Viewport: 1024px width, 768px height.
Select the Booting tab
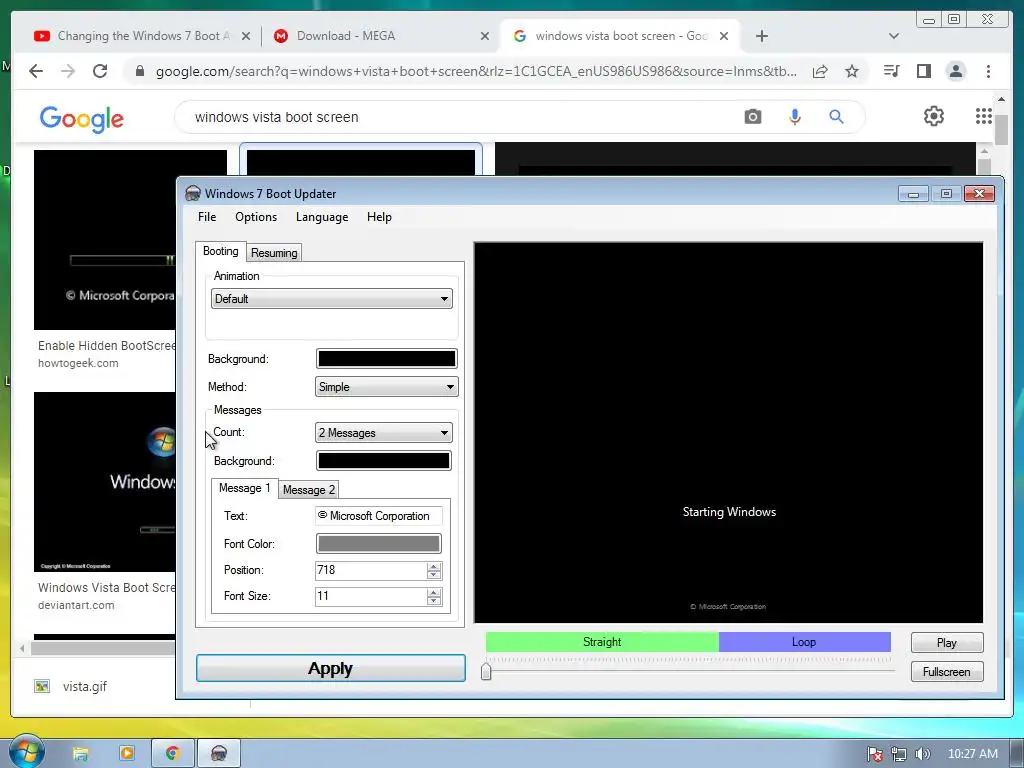pyautogui.click(x=221, y=251)
